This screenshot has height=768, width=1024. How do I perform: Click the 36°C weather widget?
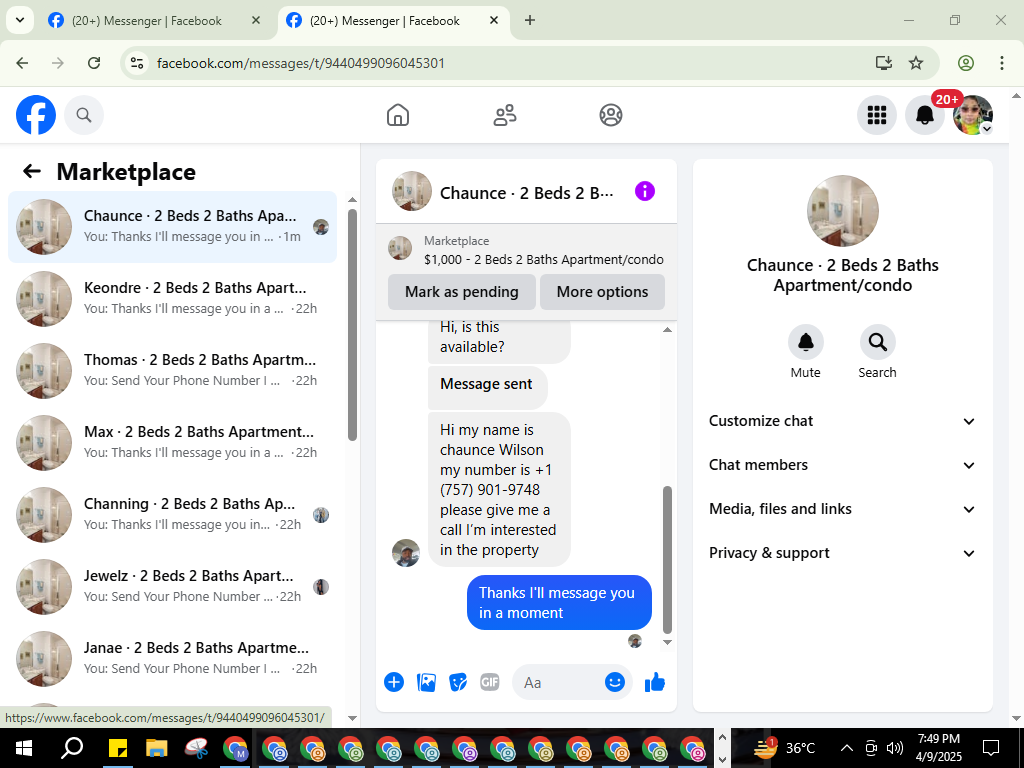(x=785, y=748)
